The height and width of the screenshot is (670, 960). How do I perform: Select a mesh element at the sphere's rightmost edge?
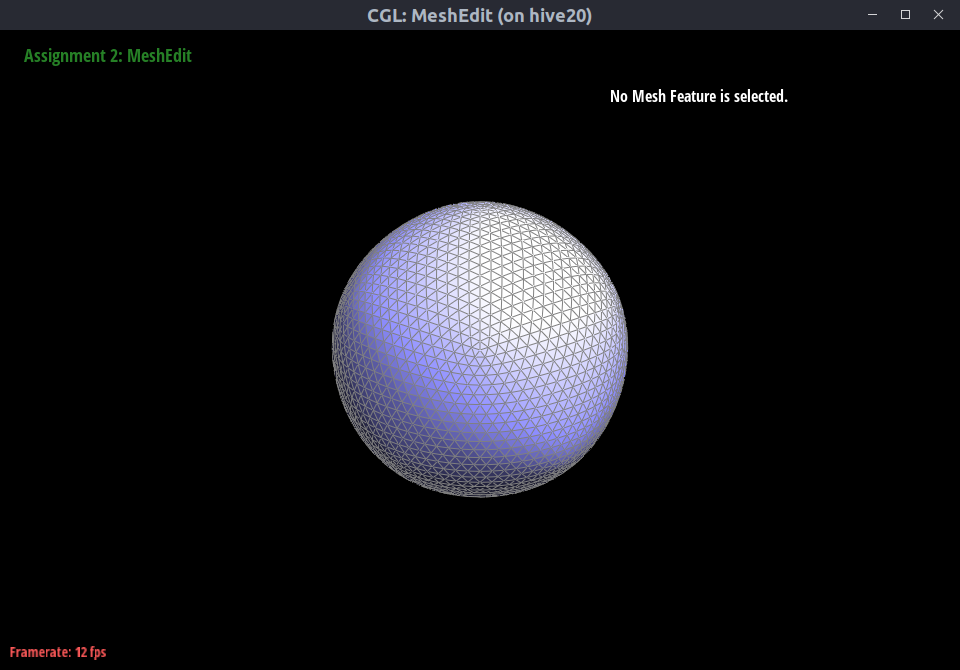[x=624, y=340]
